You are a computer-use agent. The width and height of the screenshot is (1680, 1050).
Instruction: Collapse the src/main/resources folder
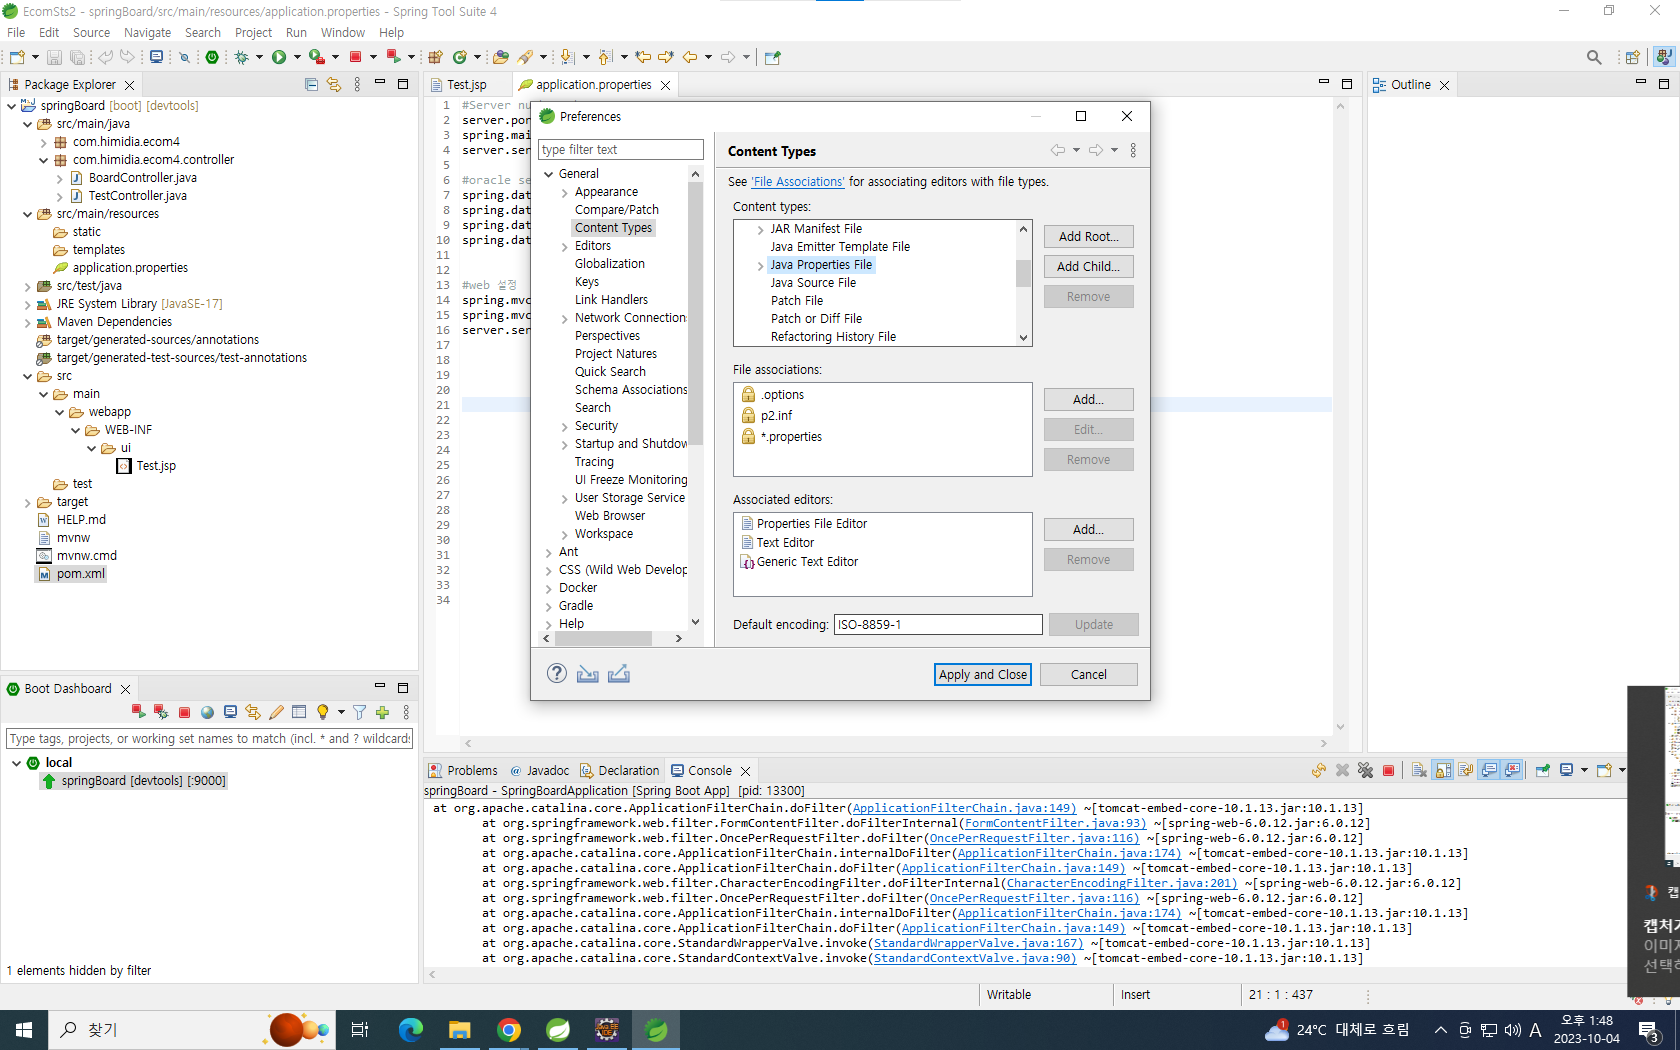pos(27,214)
